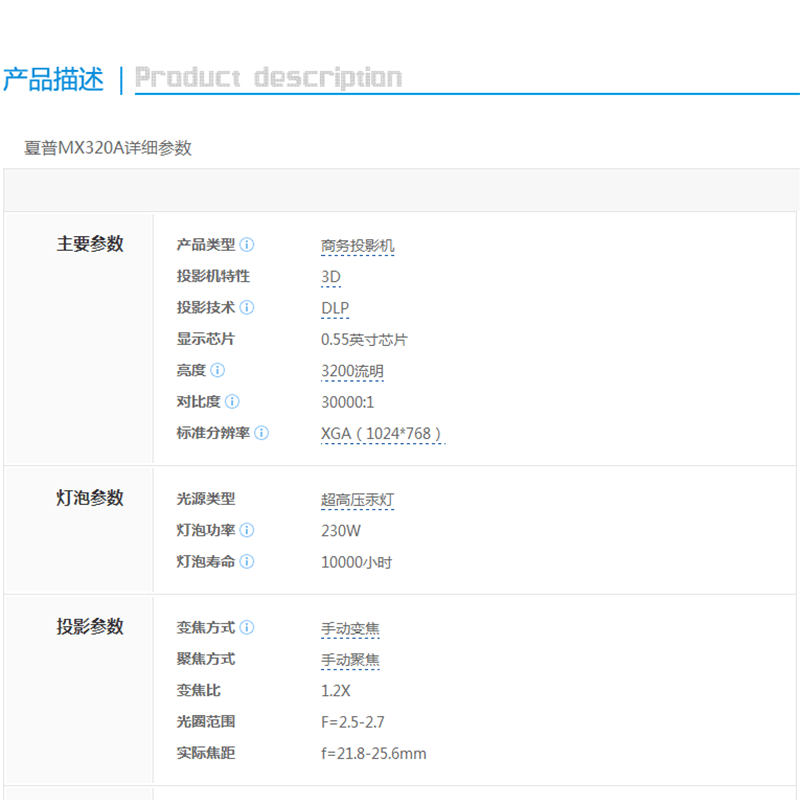Viewport: 800px width, 800px height.
Task: Click the info icon next to 对比度
Action: coord(232,402)
